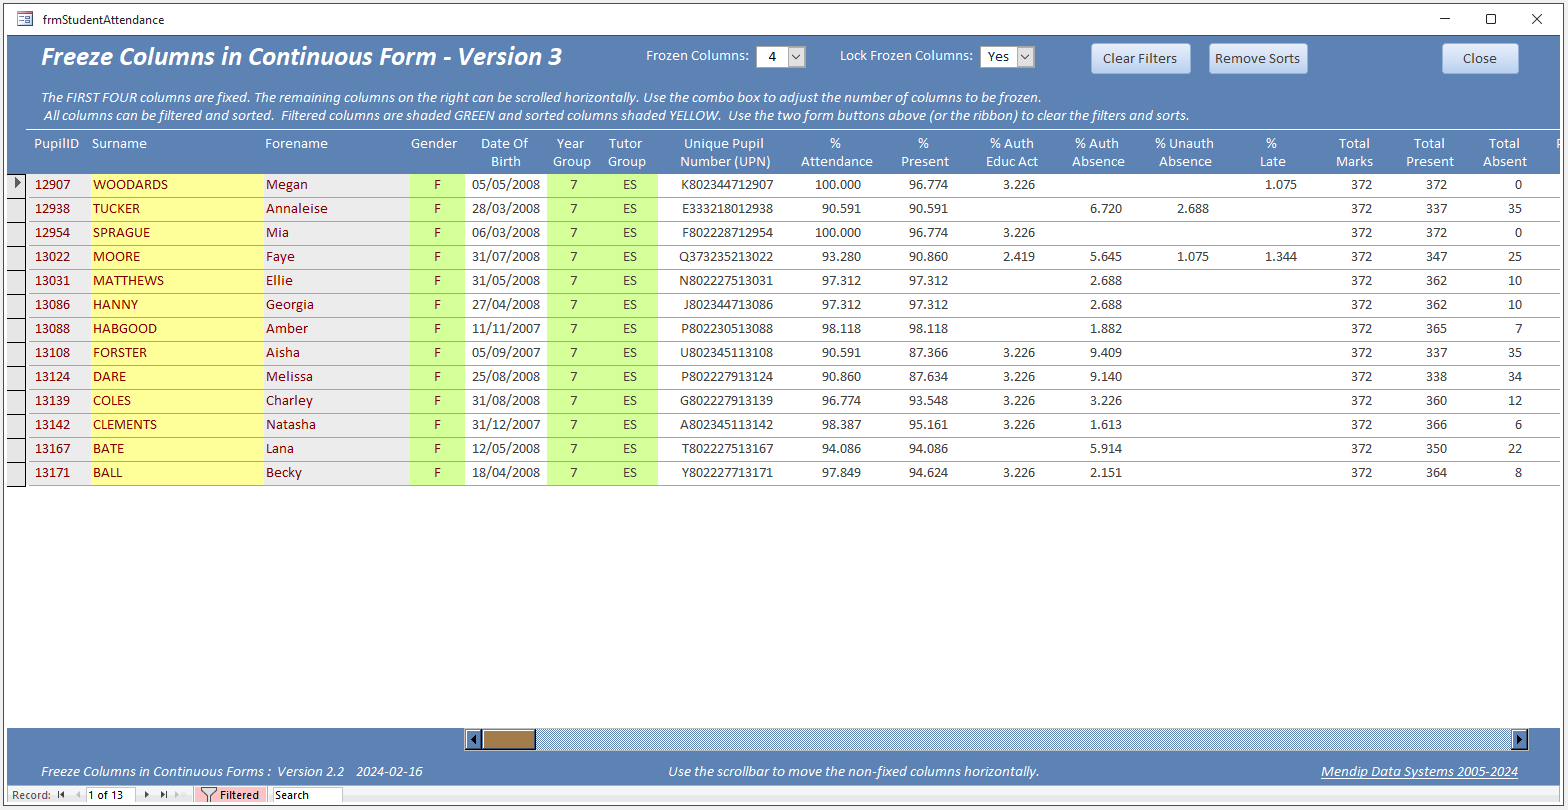
Task: Go to last record navigation icon
Action: coord(164,795)
